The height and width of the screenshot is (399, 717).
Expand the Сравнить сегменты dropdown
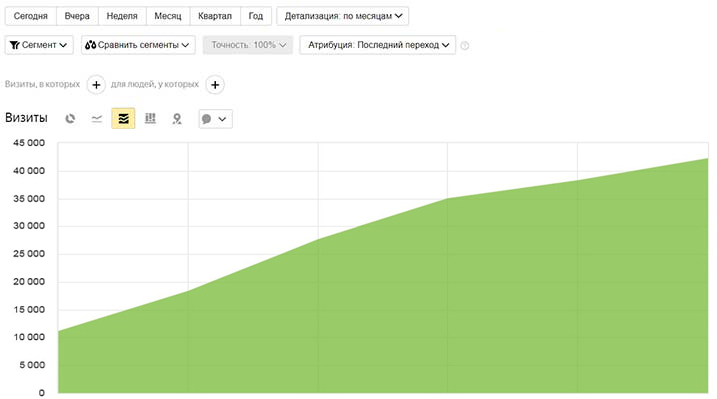click(138, 45)
